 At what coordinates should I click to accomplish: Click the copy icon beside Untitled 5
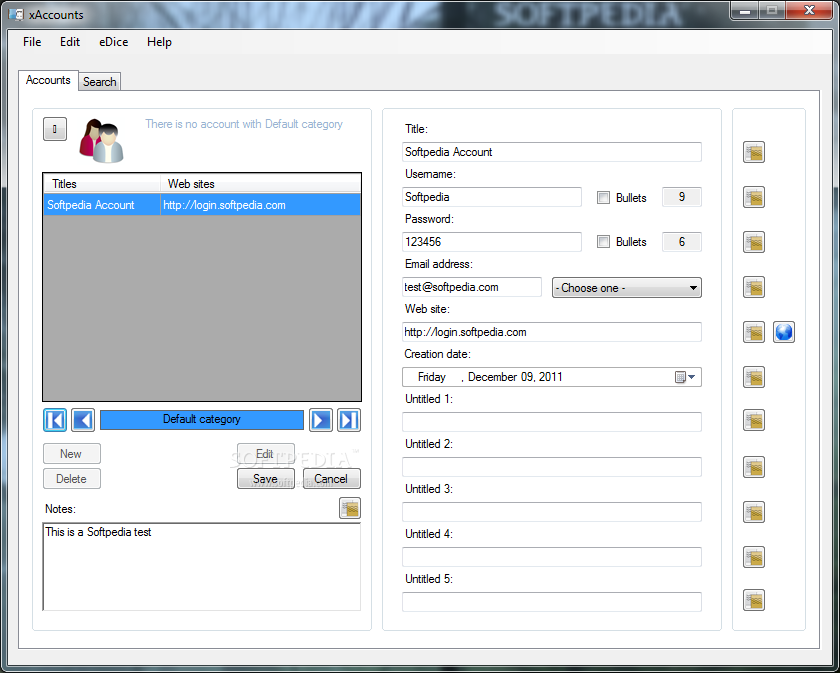754,600
